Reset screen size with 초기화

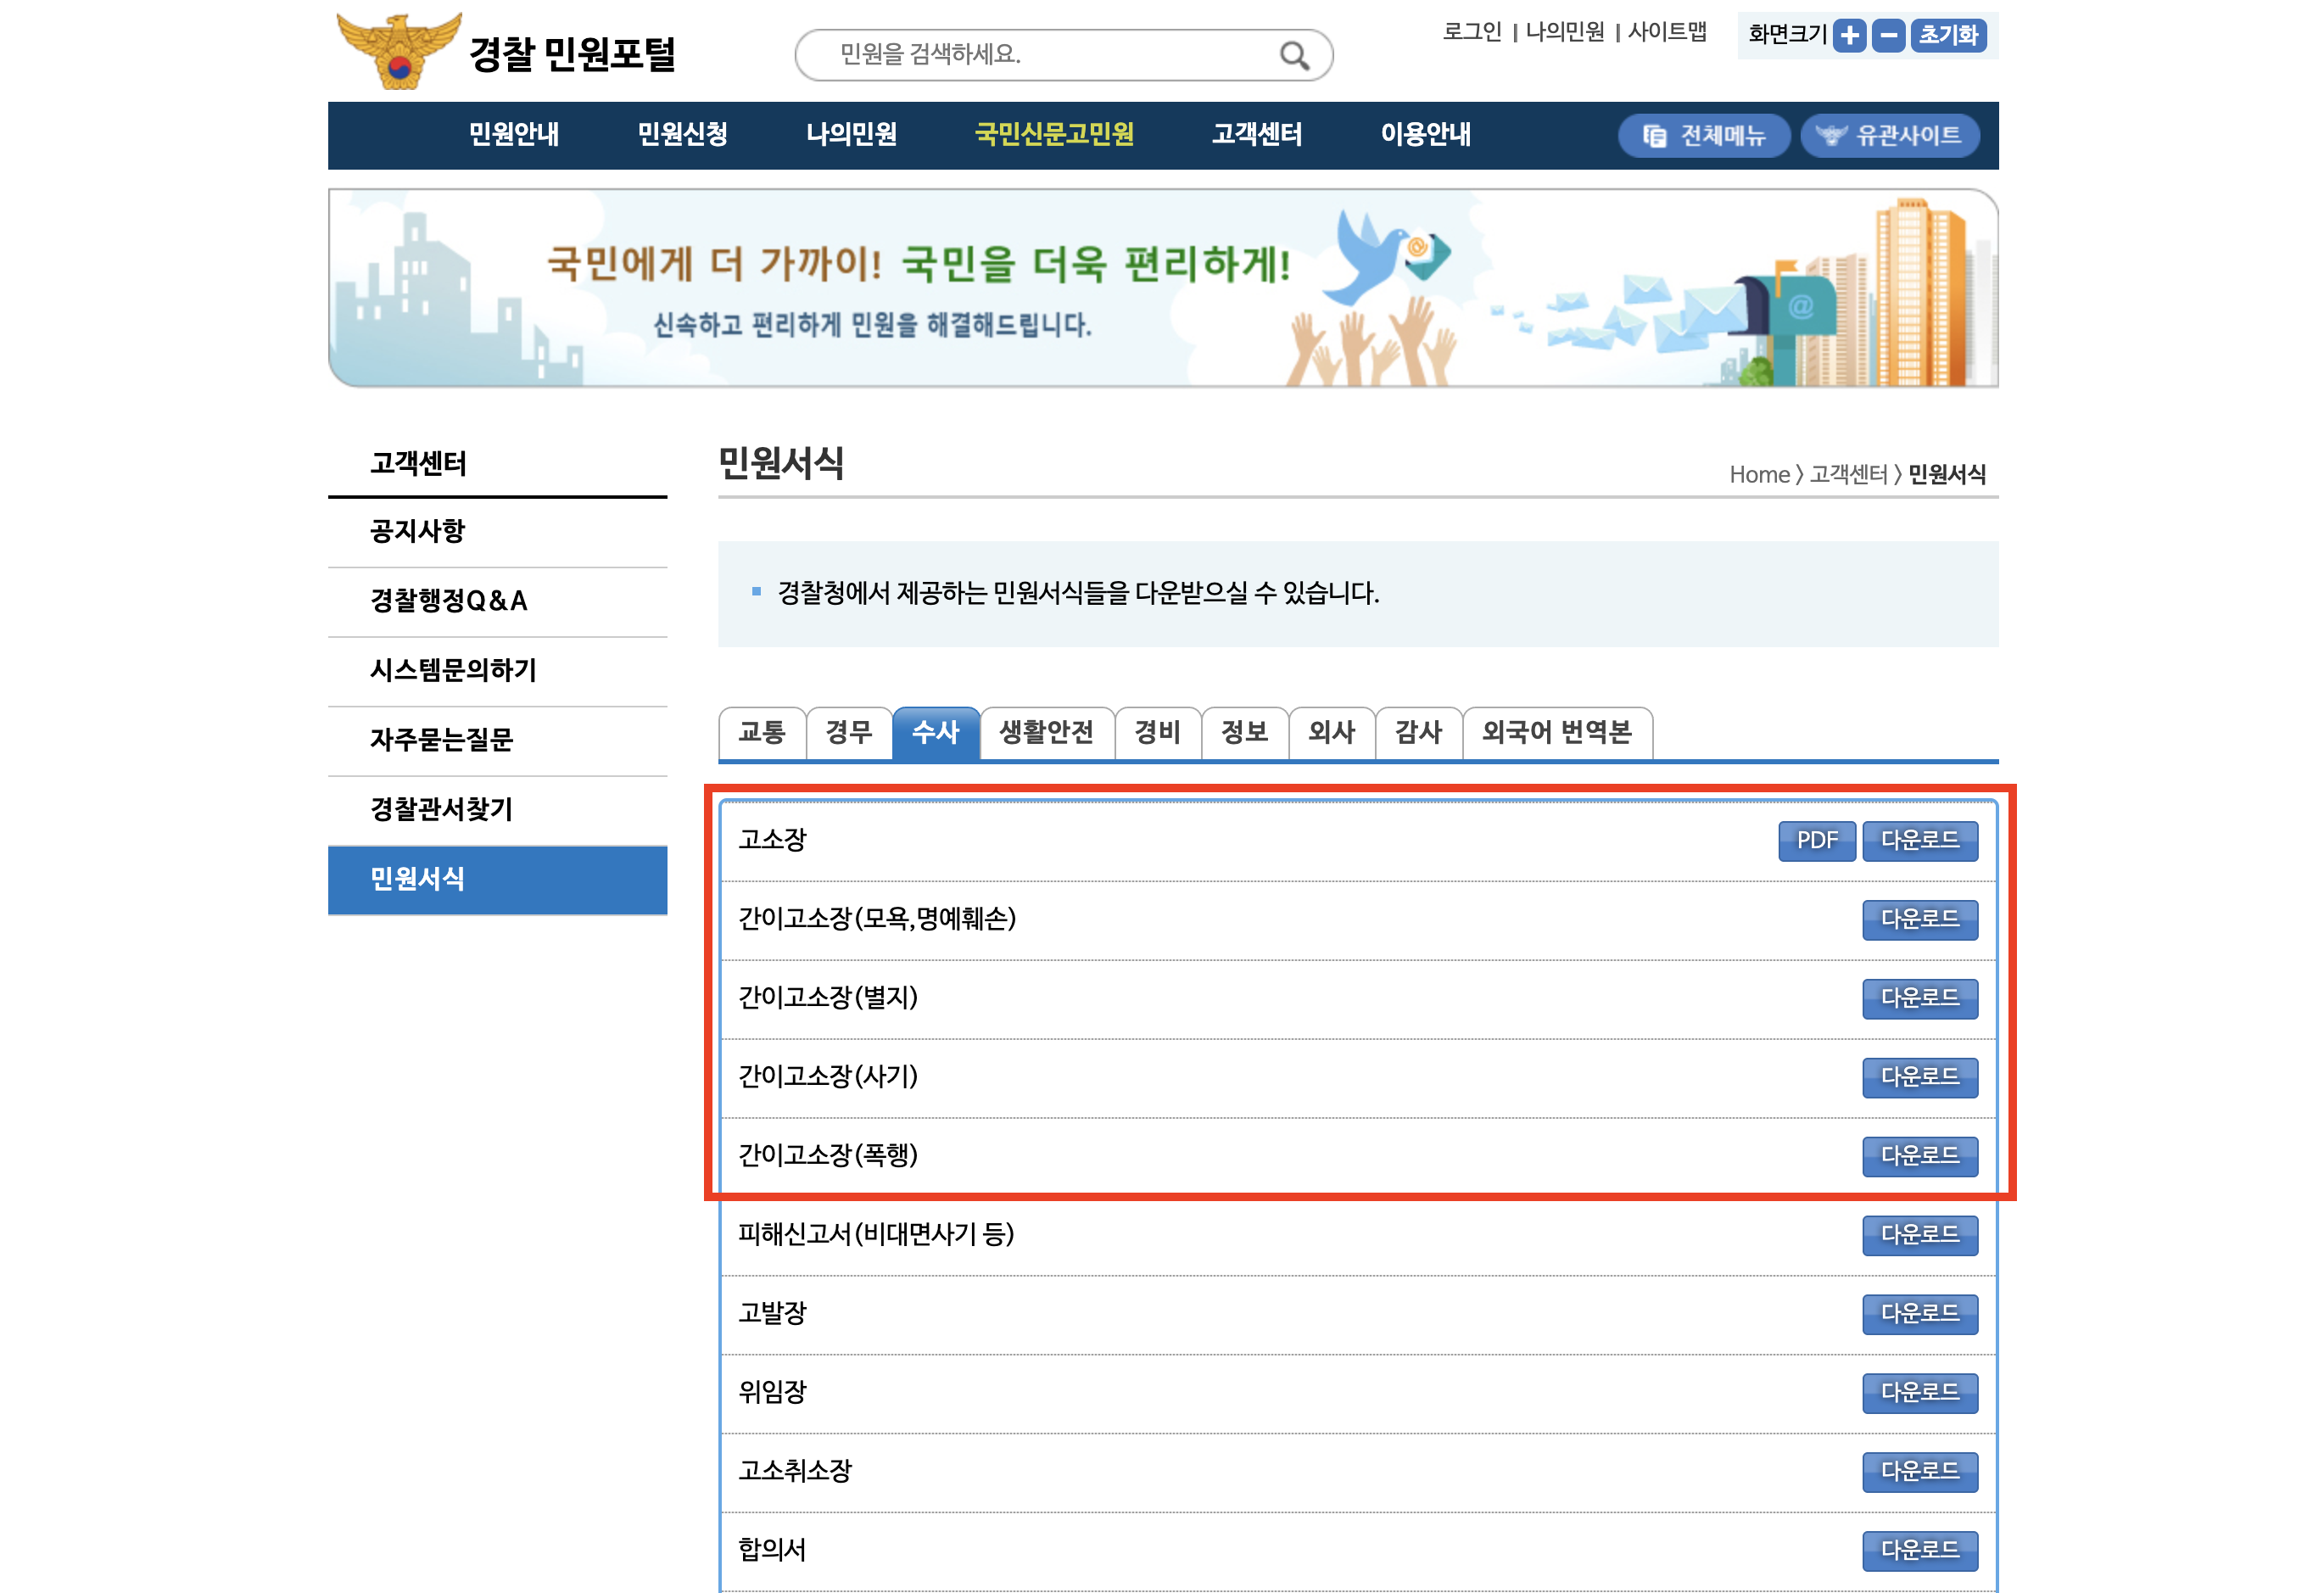pos(1947,36)
